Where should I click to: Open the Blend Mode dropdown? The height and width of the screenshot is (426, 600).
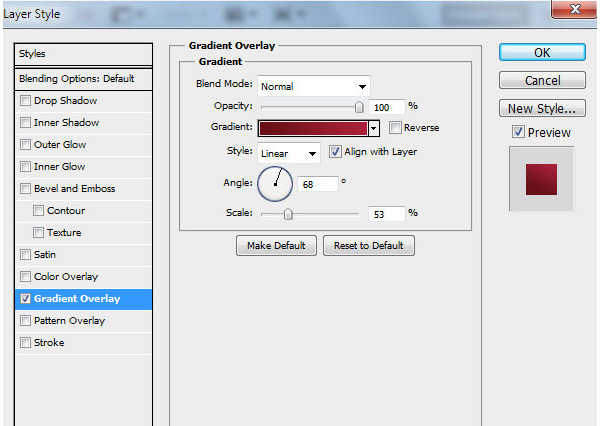(x=314, y=86)
